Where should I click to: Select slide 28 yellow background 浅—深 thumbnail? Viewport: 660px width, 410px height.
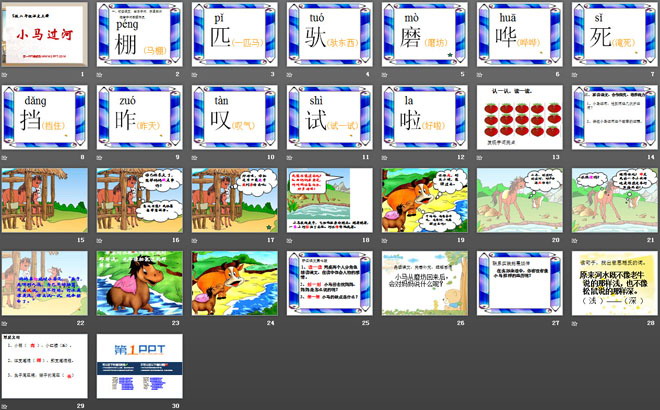(x=615, y=283)
